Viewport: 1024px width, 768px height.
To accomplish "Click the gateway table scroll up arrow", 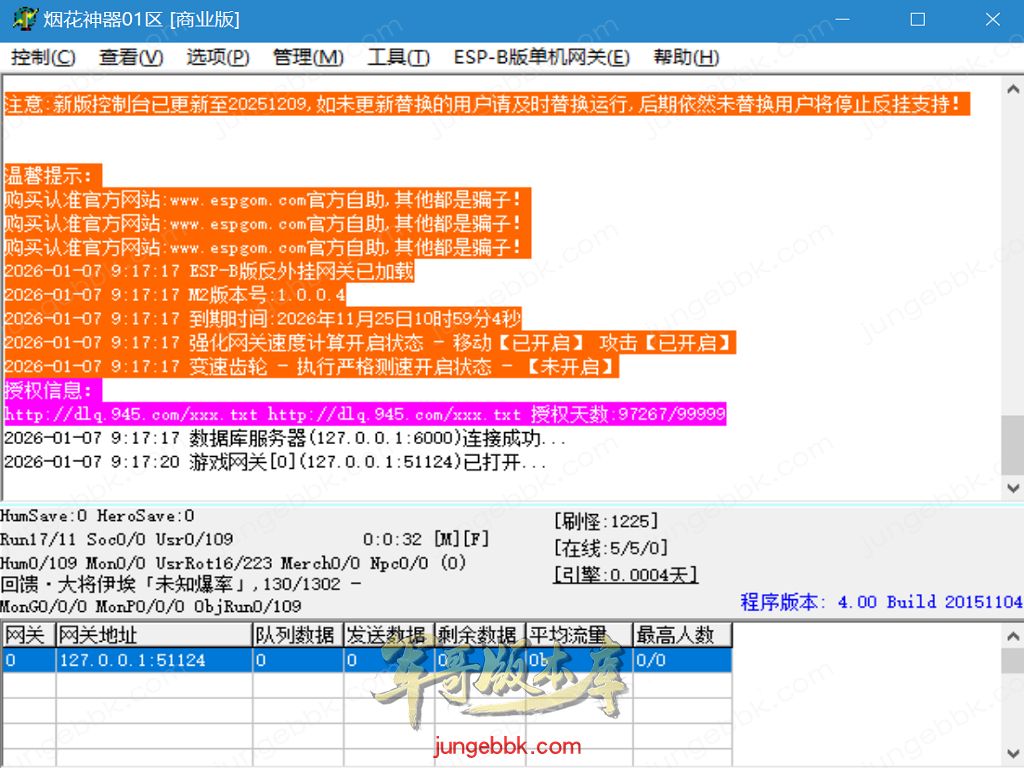I will (1012, 635).
